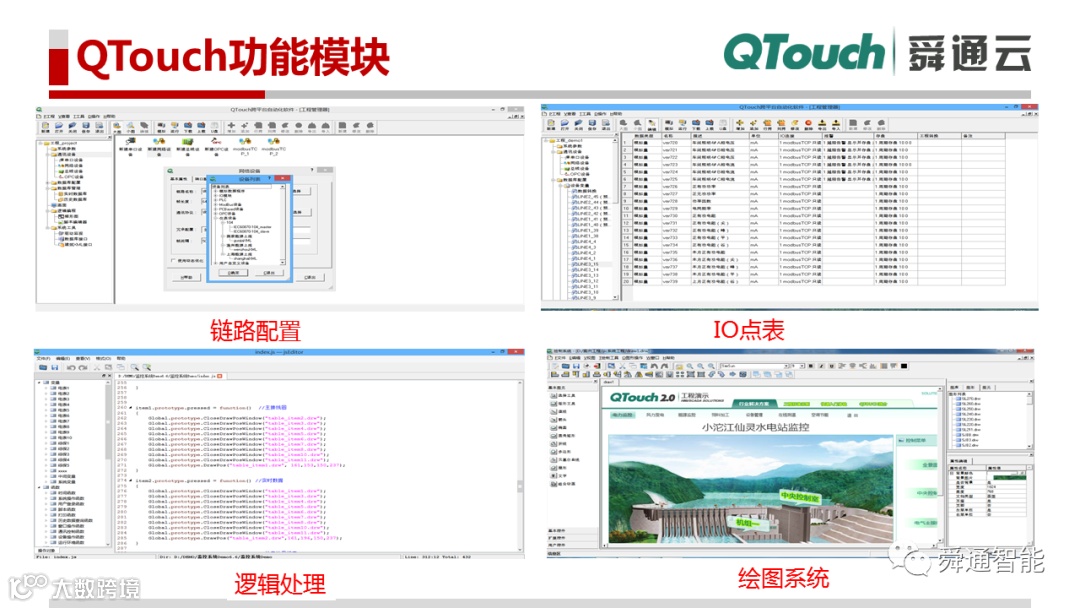Select the 基本属性 tab in 网络设备 dialog

coord(179,179)
